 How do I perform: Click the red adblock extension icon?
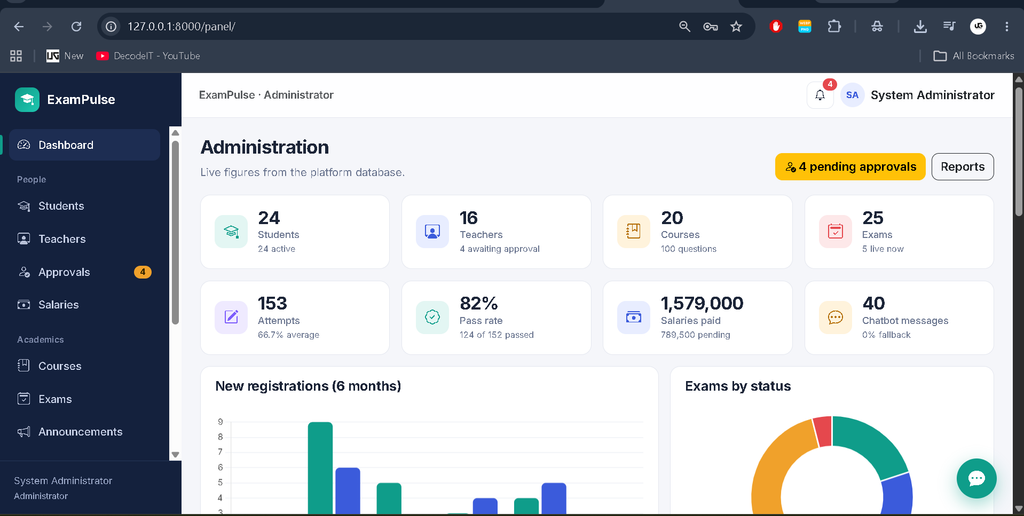pyautogui.click(x=776, y=27)
